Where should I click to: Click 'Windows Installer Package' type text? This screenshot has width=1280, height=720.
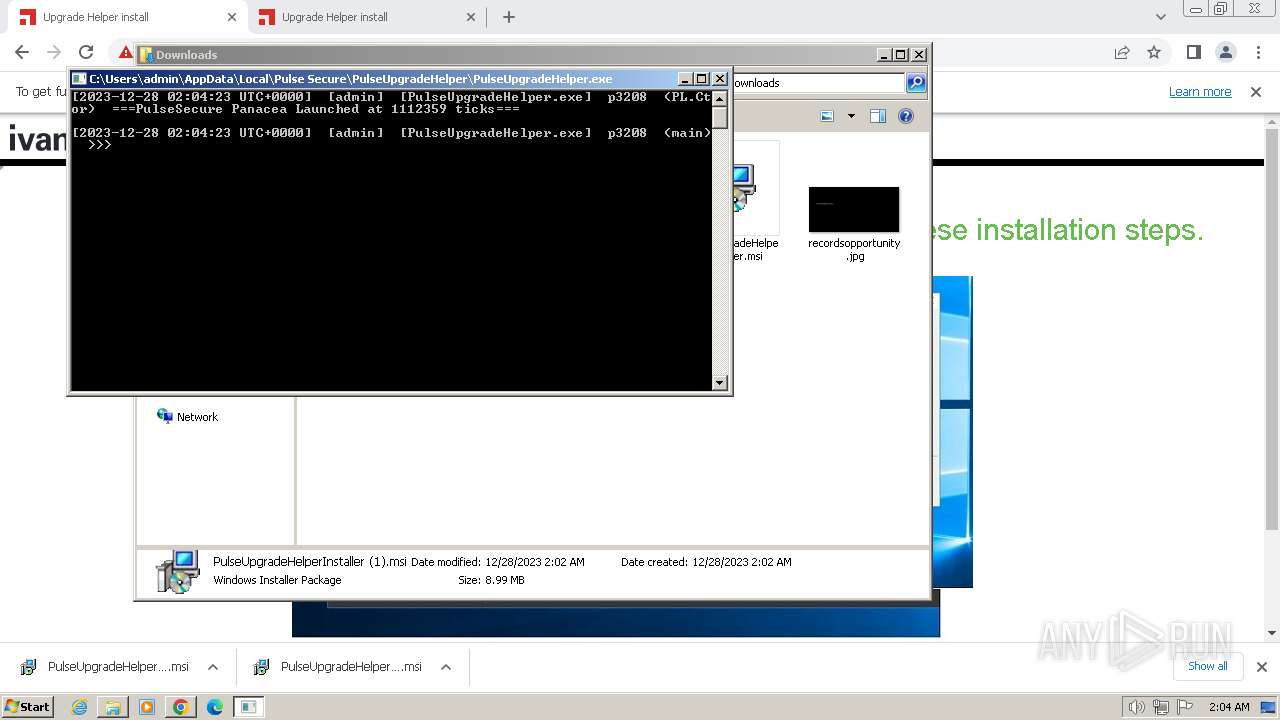277,580
